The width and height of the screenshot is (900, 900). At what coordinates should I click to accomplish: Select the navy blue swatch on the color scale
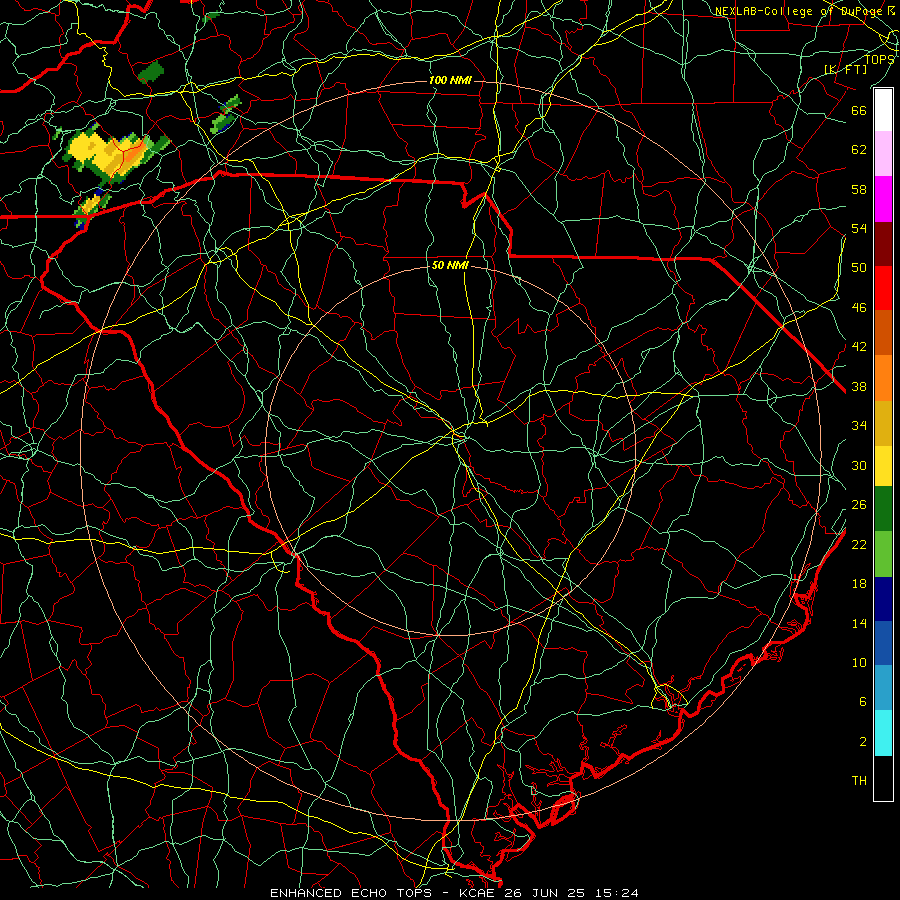pos(883,599)
